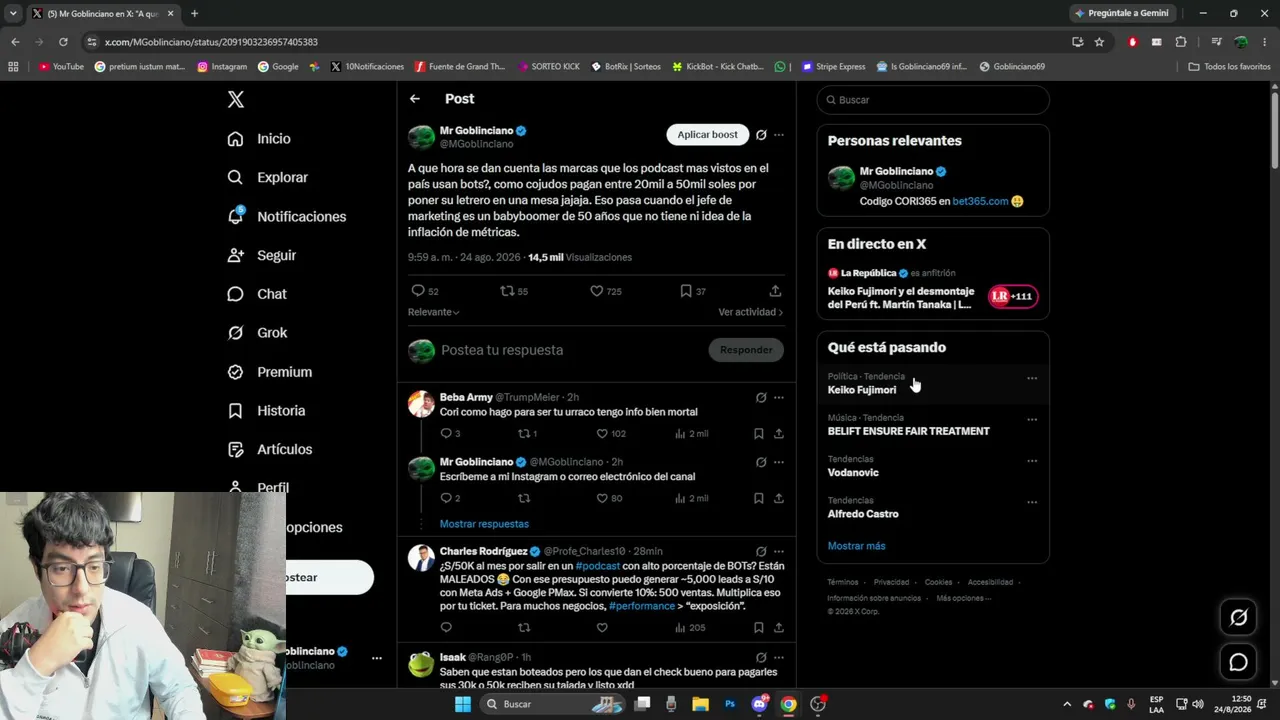Open Grok icon on Charles Rodríguez's reply
Viewport: 1280px width, 720px height.
click(761, 551)
